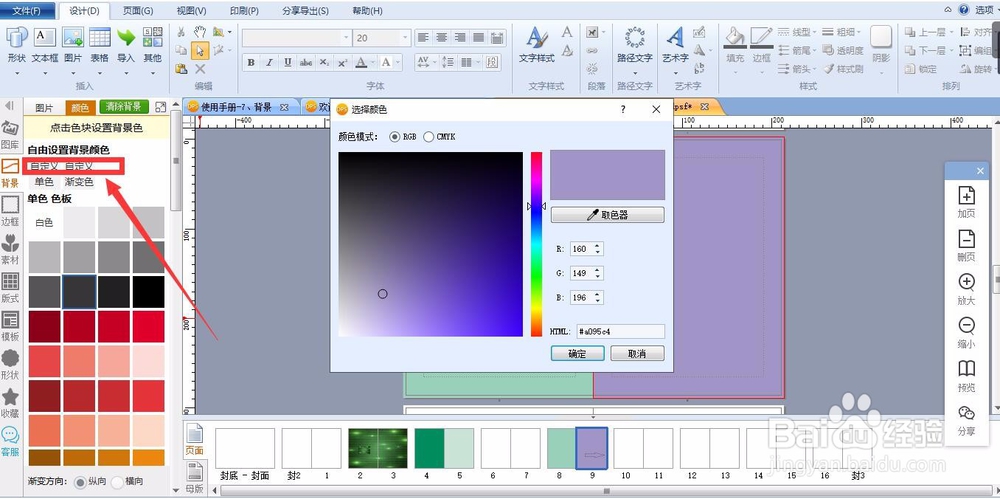This screenshot has width=1000, height=499.
Task: Expand the font name dropdown box
Action: click(x=297, y=38)
